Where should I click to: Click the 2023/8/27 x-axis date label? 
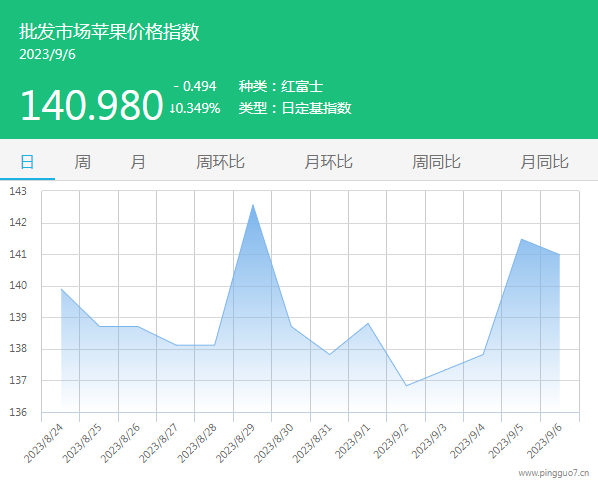[x=158, y=443]
